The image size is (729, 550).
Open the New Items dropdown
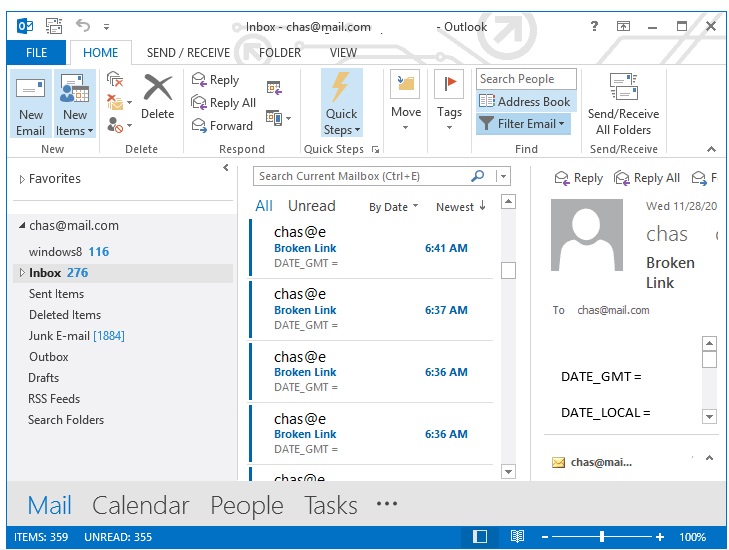click(x=75, y=104)
